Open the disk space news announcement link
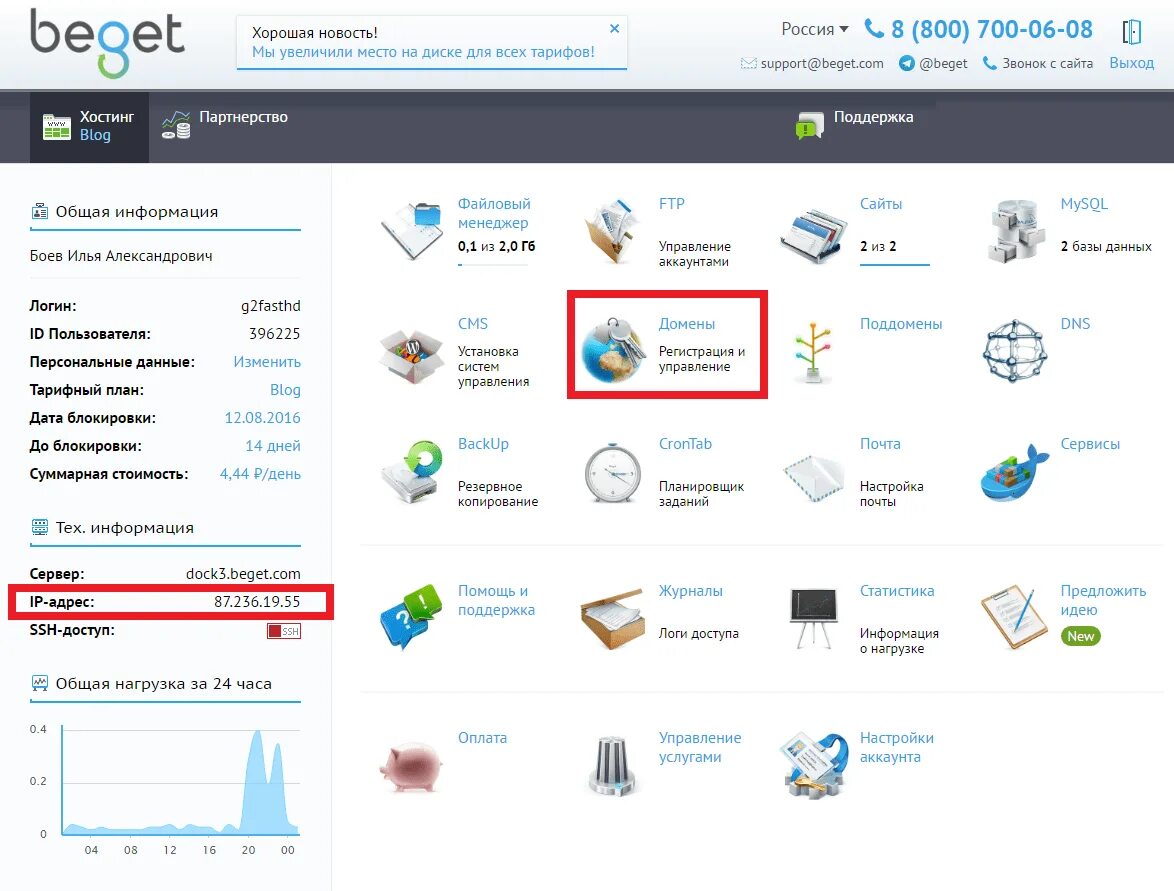The height and width of the screenshot is (891, 1174). tap(423, 52)
